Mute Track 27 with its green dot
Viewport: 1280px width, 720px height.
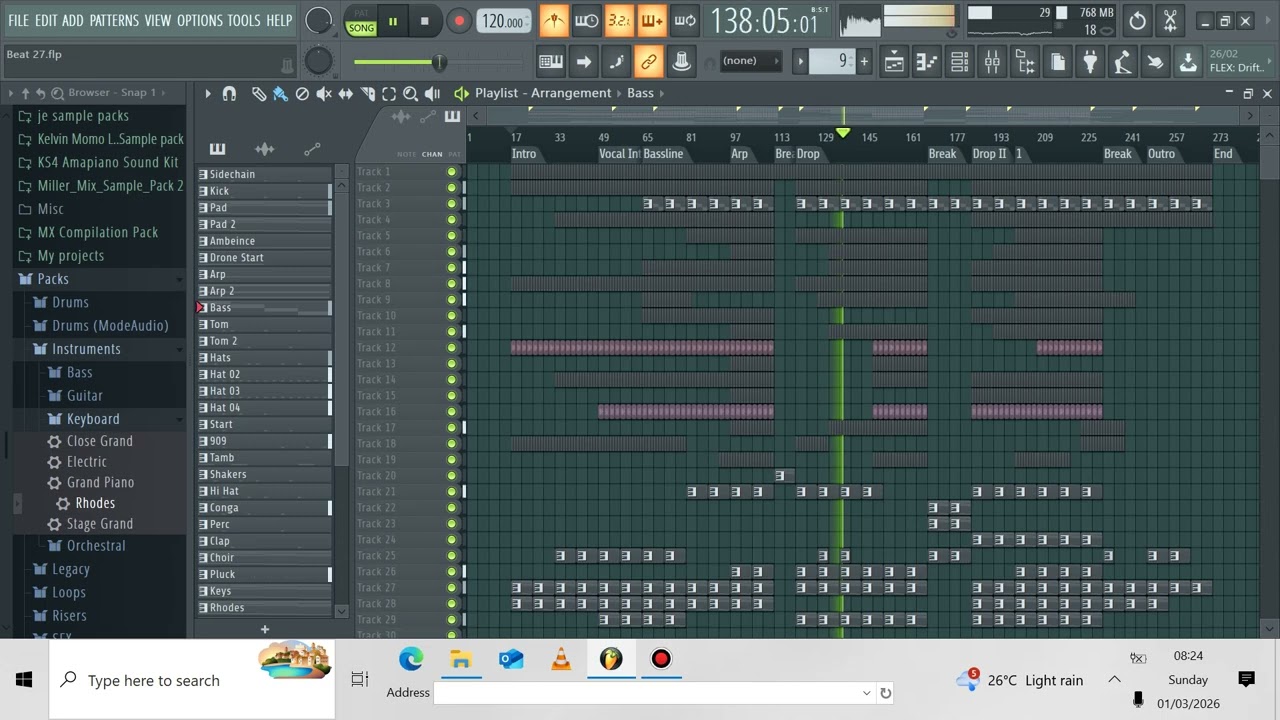[452, 588]
